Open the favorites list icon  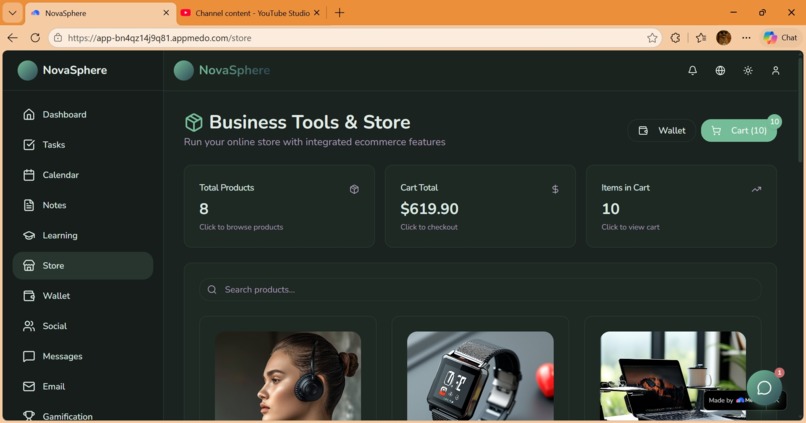coord(701,38)
